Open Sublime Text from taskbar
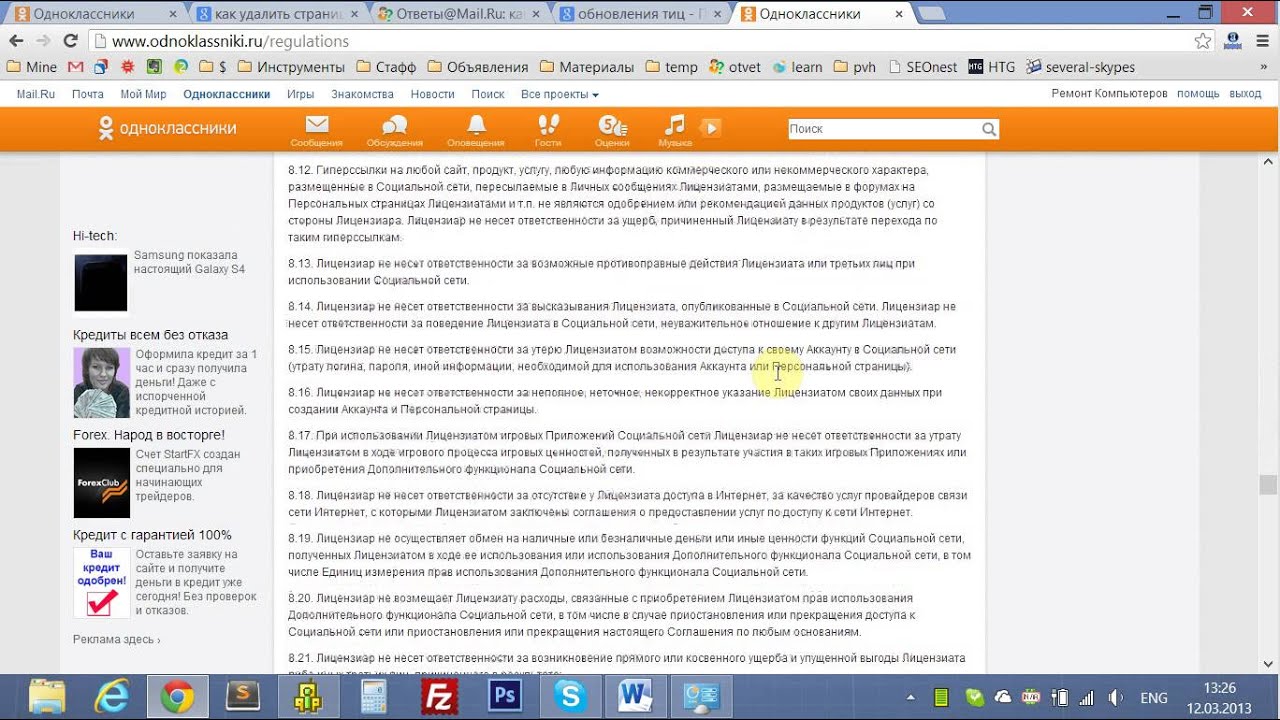Viewport: 1280px width, 720px height. [x=242, y=697]
